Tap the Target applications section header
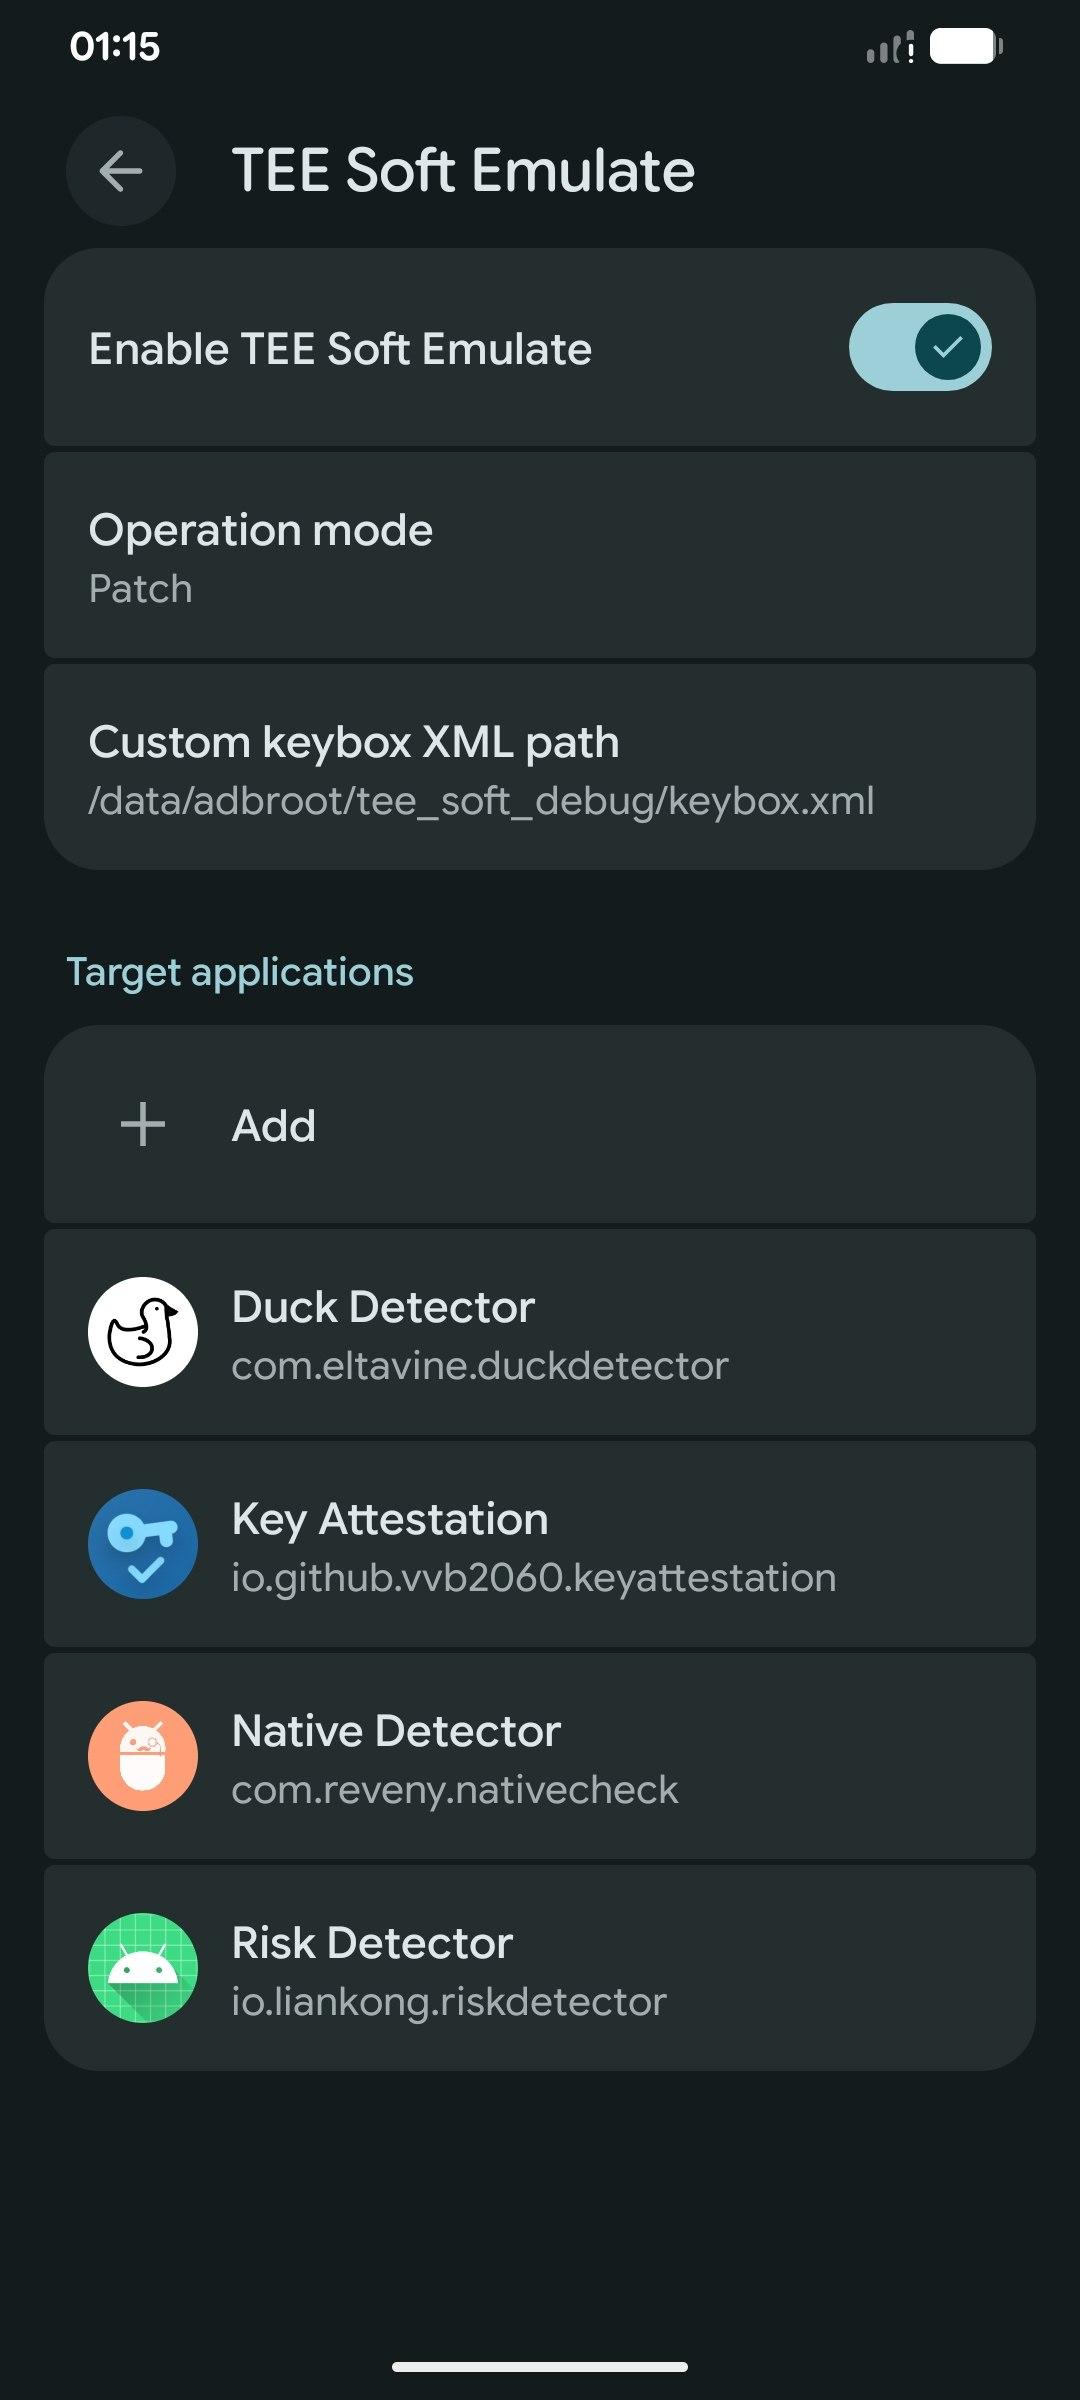 (240, 972)
